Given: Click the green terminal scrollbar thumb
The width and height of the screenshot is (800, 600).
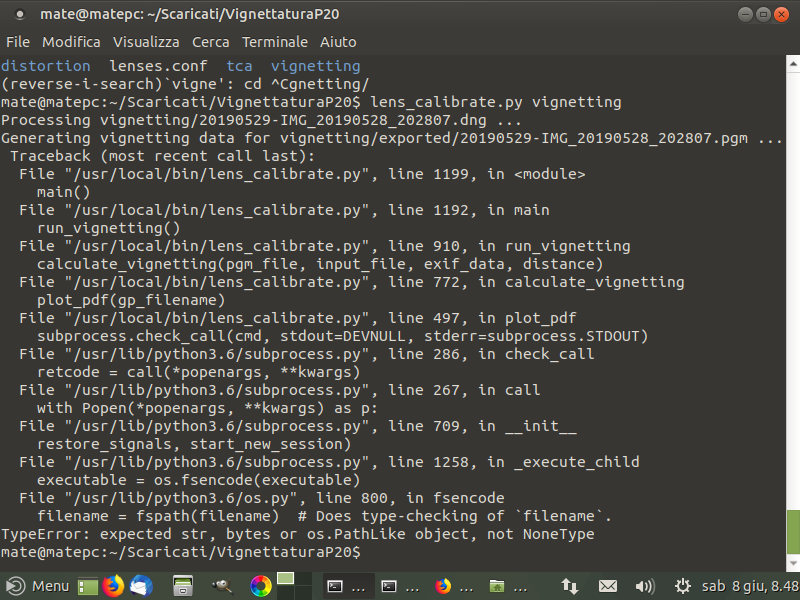Looking at the screenshot, I should (x=793, y=532).
